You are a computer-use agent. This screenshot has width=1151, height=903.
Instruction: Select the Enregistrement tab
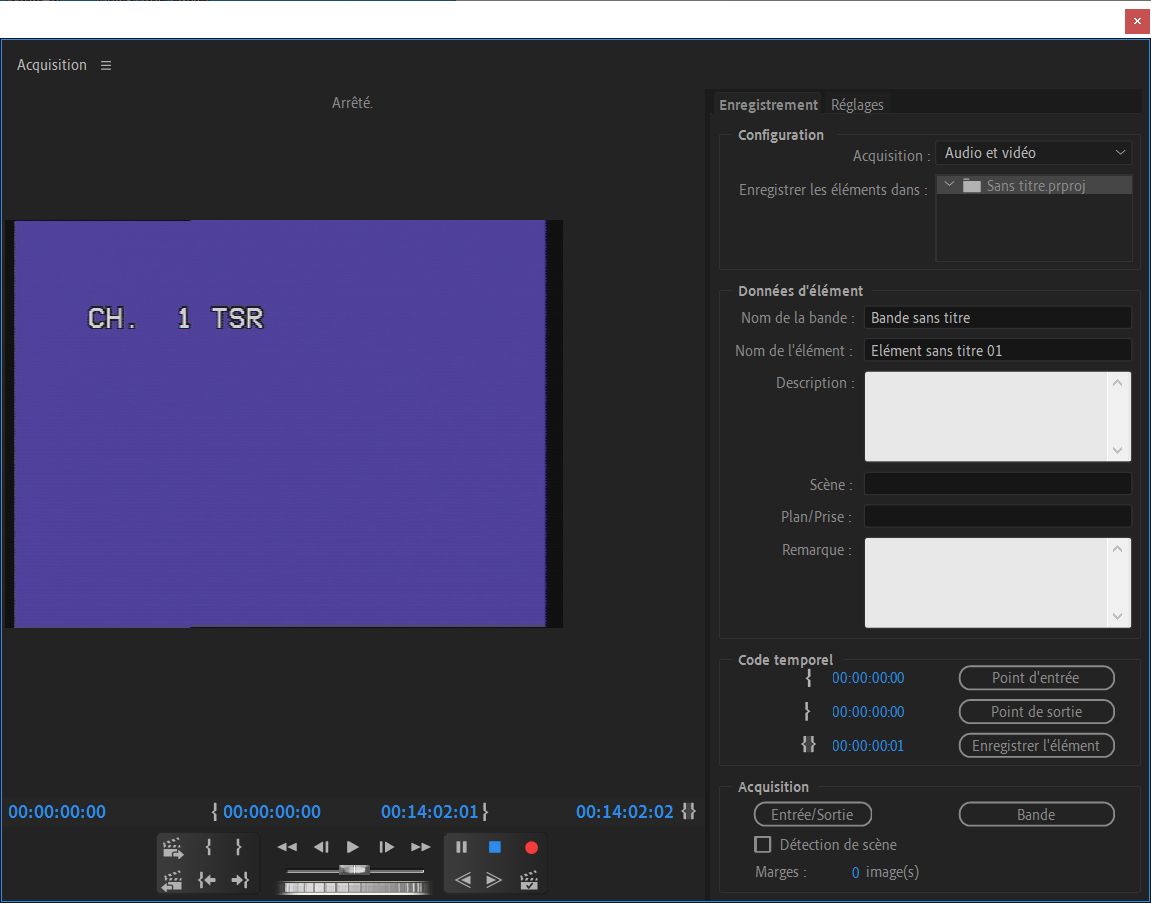pos(768,105)
